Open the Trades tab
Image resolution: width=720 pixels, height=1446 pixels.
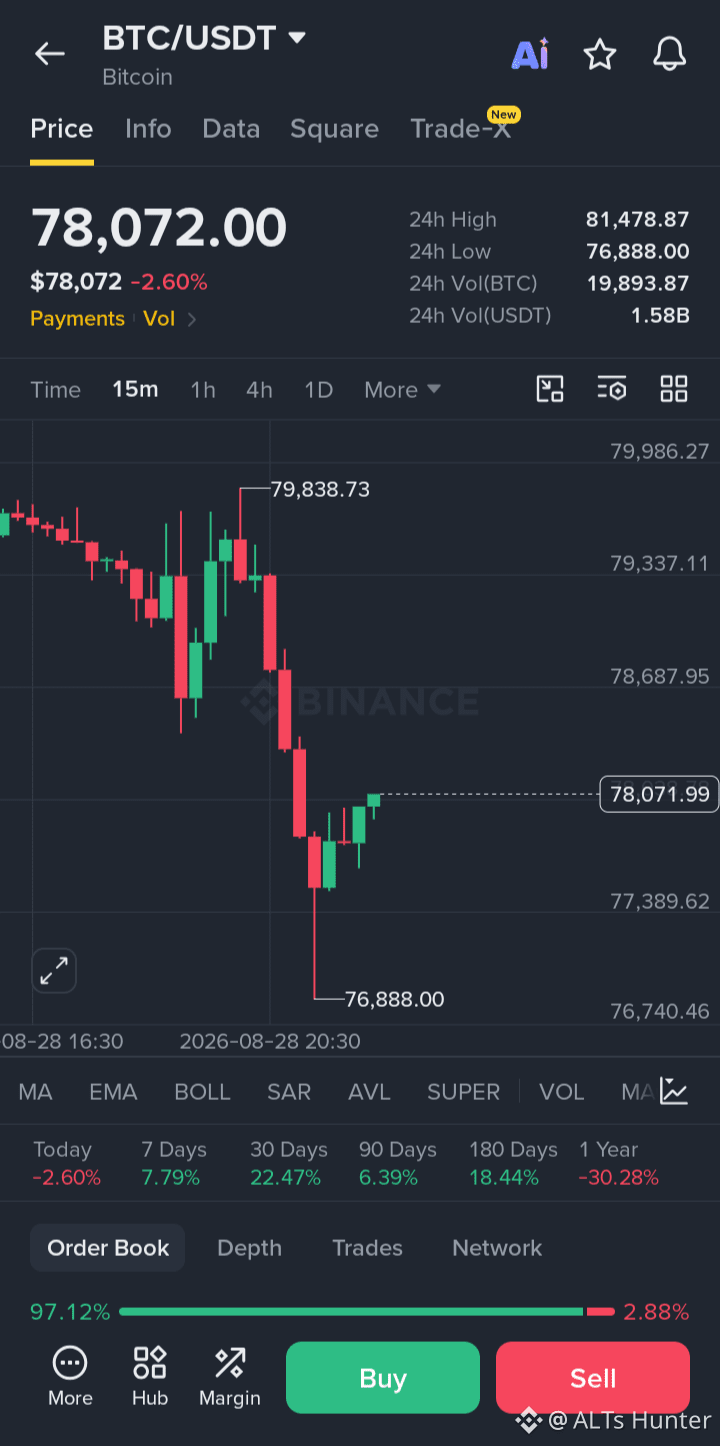point(367,1248)
